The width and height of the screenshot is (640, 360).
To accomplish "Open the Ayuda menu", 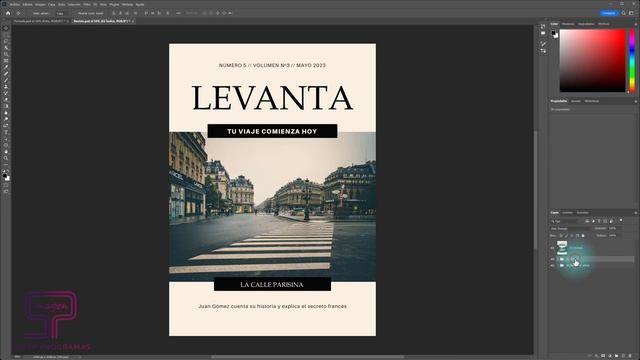I will tap(140, 4).
